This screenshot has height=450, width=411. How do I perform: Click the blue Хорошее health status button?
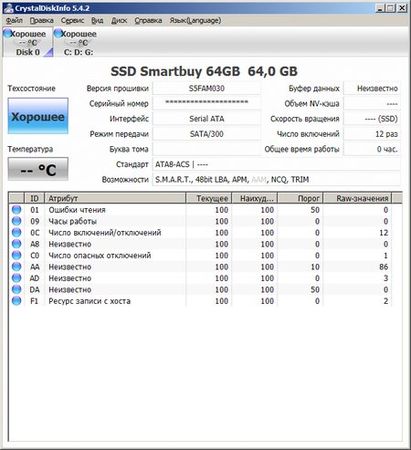click(x=38, y=116)
